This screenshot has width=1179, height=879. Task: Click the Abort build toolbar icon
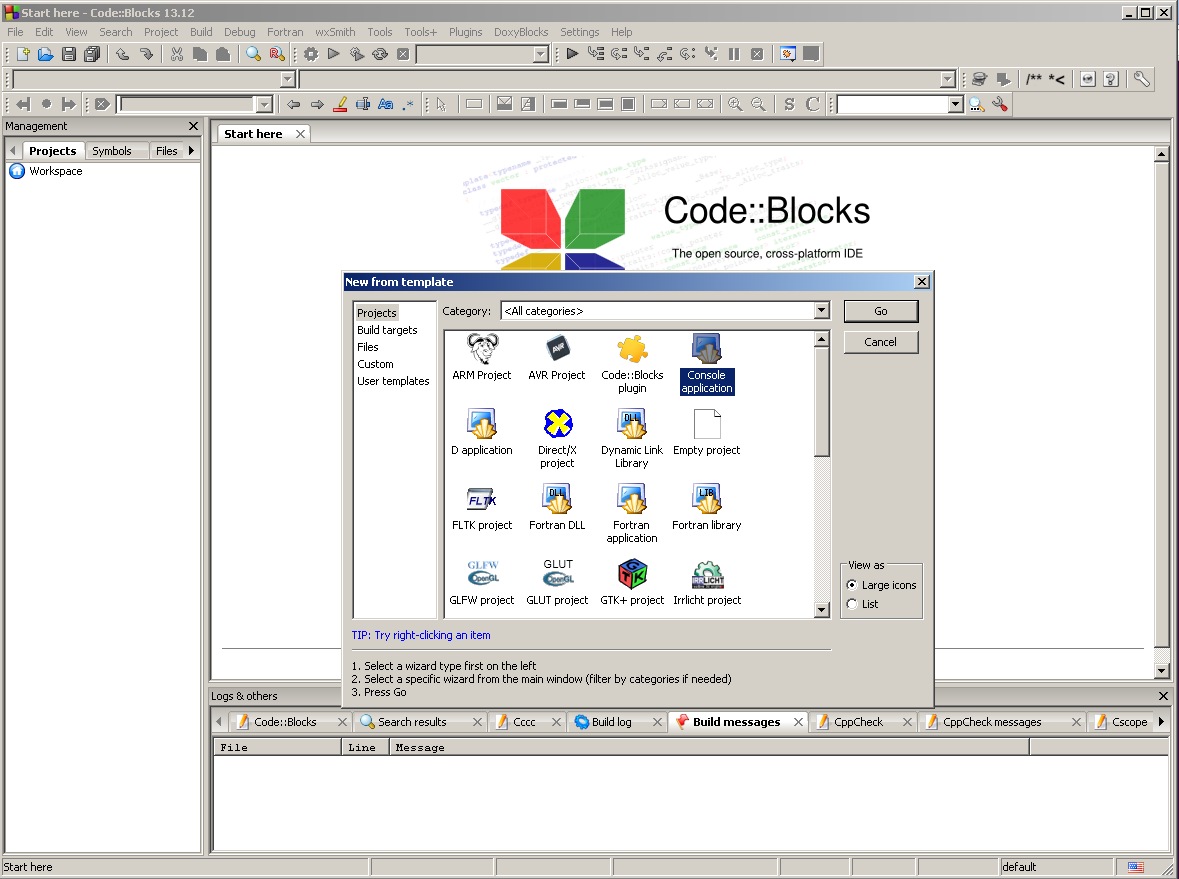point(402,54)
